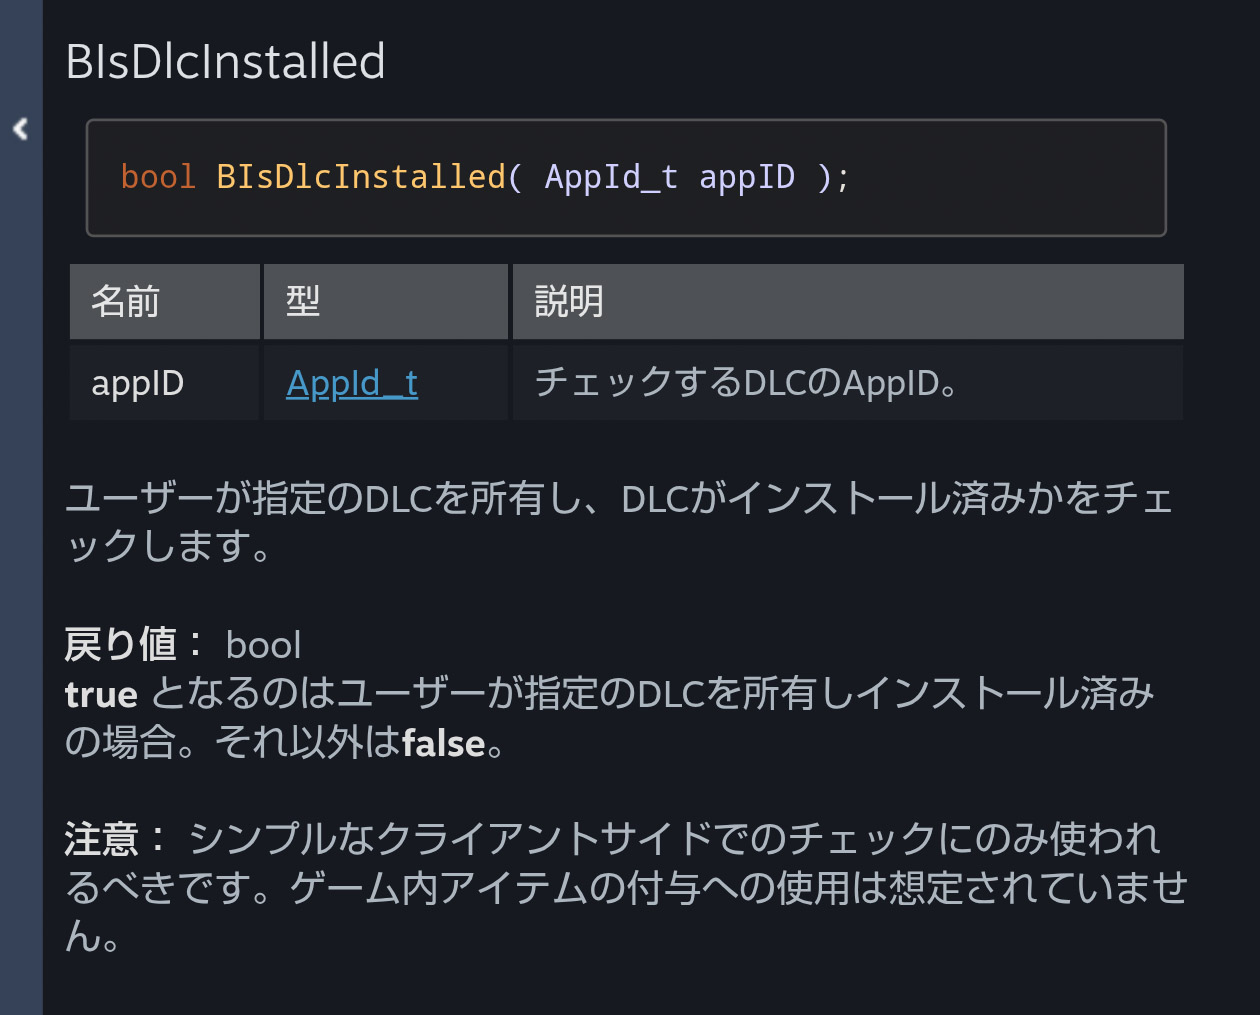This screenshot has width=1260, height=1015.
Task: Open the AppId_t type link
Action: click(x=352, y=383)
